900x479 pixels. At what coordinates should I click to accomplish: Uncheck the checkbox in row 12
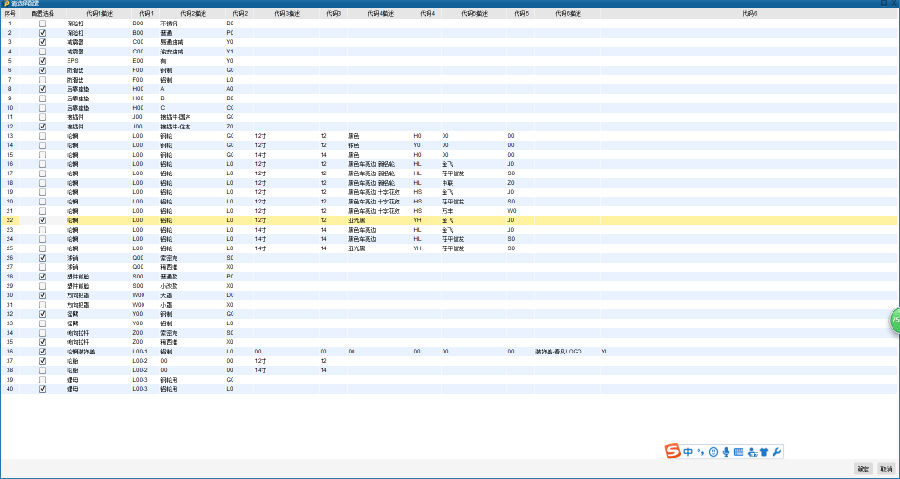42,126
